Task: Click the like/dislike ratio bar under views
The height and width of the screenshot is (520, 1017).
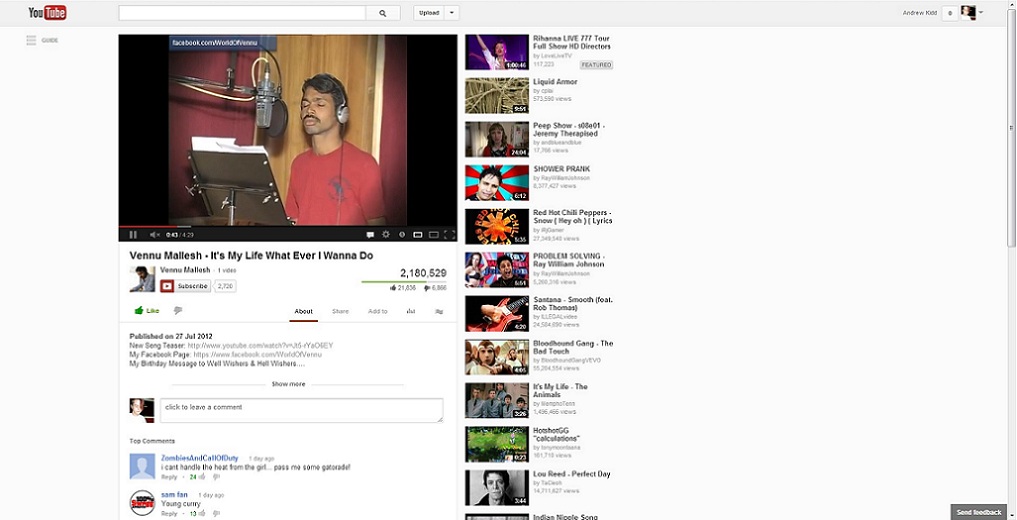Action: click(x=403, y=282)
